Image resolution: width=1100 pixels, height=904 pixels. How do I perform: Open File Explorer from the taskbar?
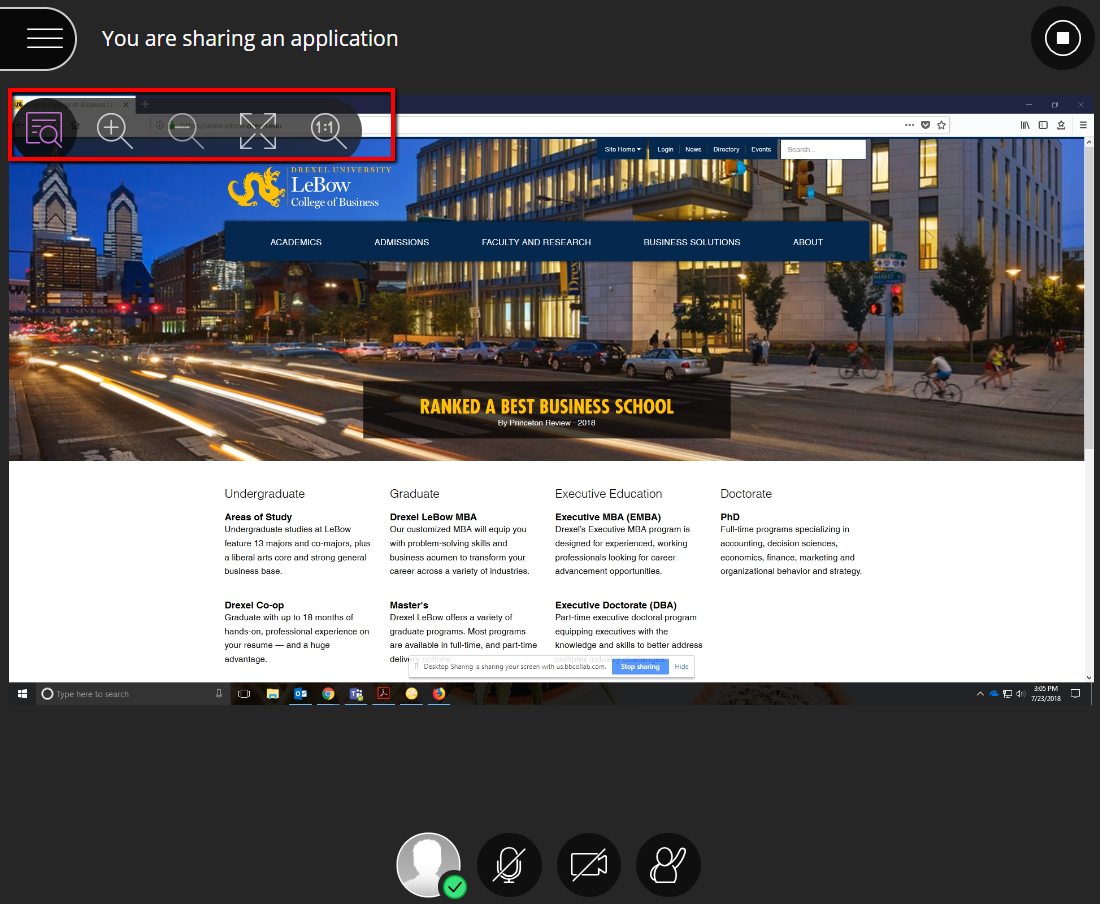273,694
